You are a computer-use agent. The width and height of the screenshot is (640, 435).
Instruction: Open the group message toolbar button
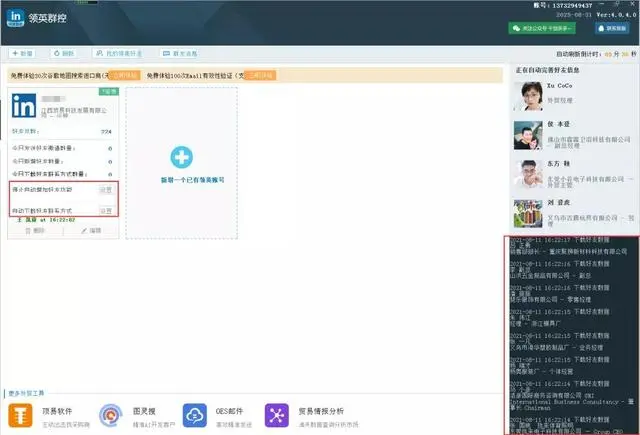click(180, 53)
